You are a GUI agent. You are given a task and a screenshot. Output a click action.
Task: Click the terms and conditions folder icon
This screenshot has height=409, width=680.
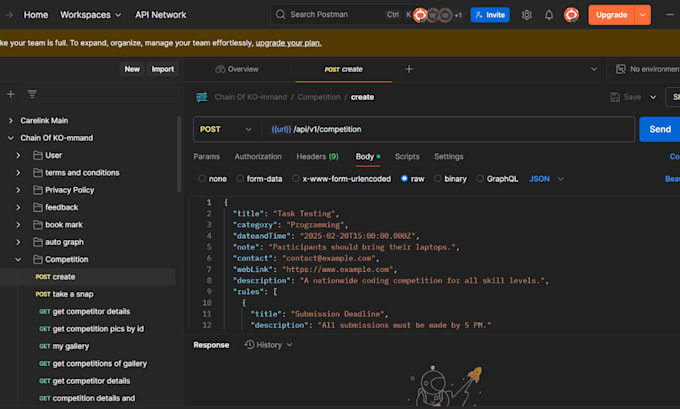coord(38,173)
